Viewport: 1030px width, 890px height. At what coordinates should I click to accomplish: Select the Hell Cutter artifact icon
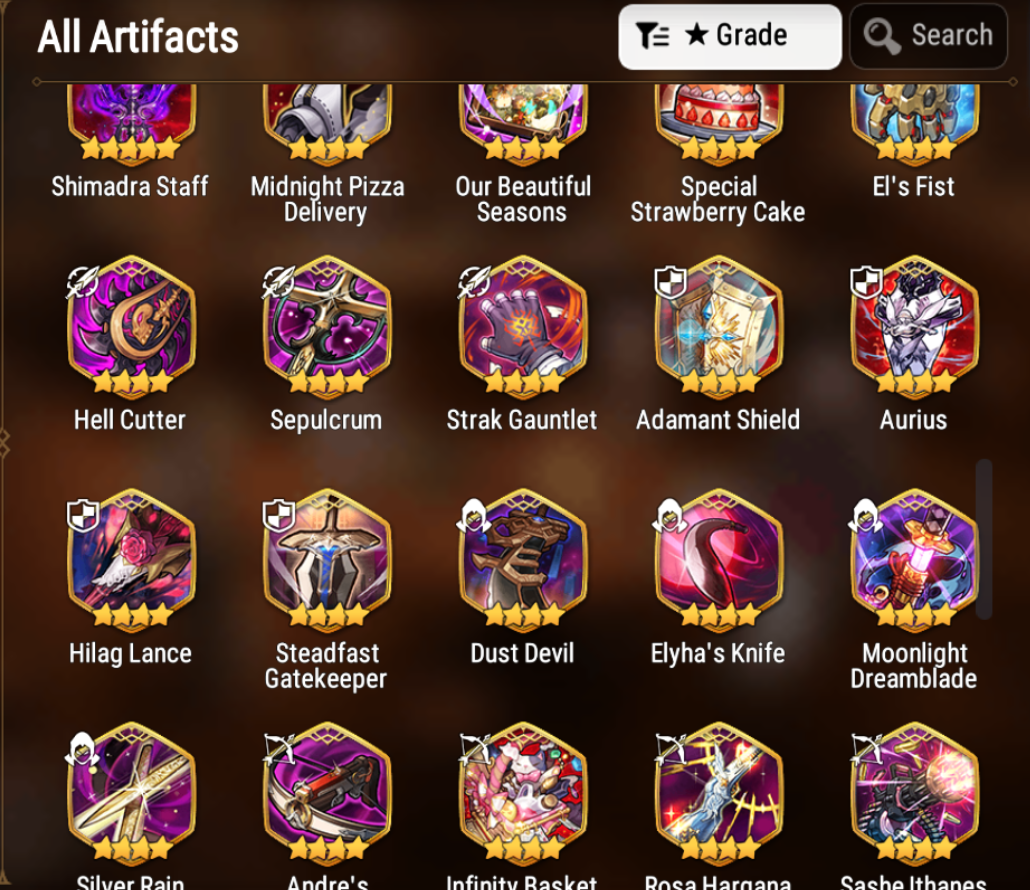(x=131, y=327)
